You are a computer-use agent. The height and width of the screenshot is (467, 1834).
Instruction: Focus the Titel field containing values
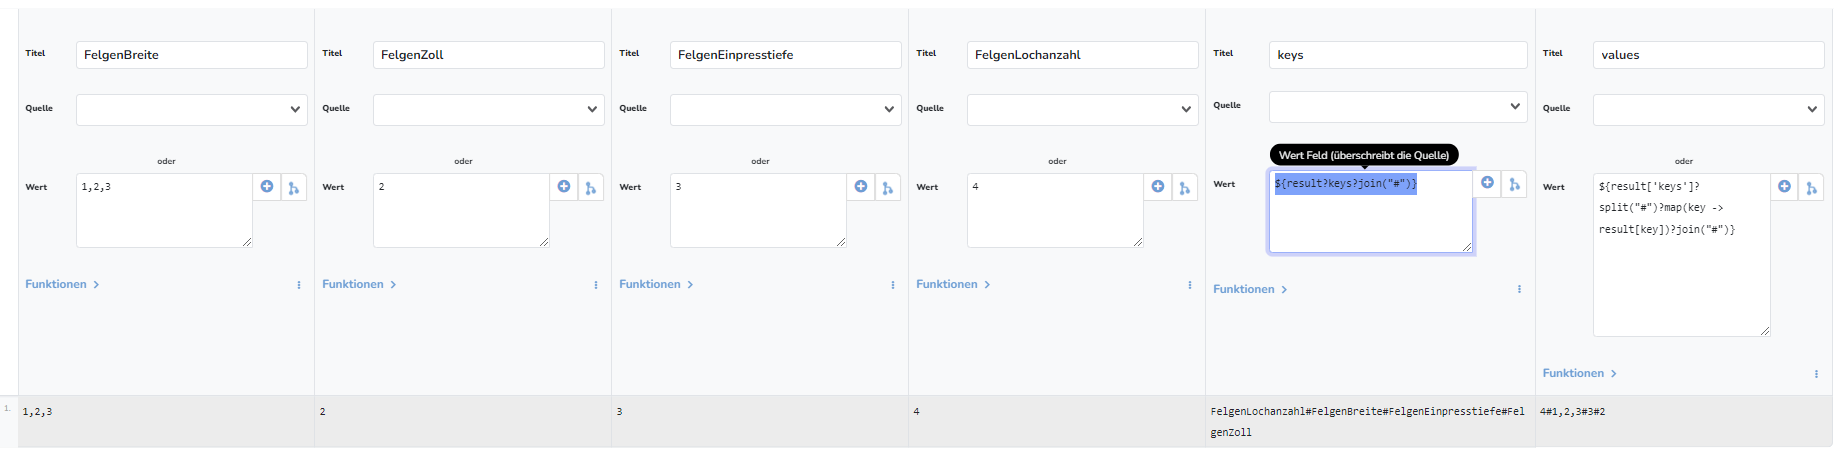click(x=1709, y=55)
